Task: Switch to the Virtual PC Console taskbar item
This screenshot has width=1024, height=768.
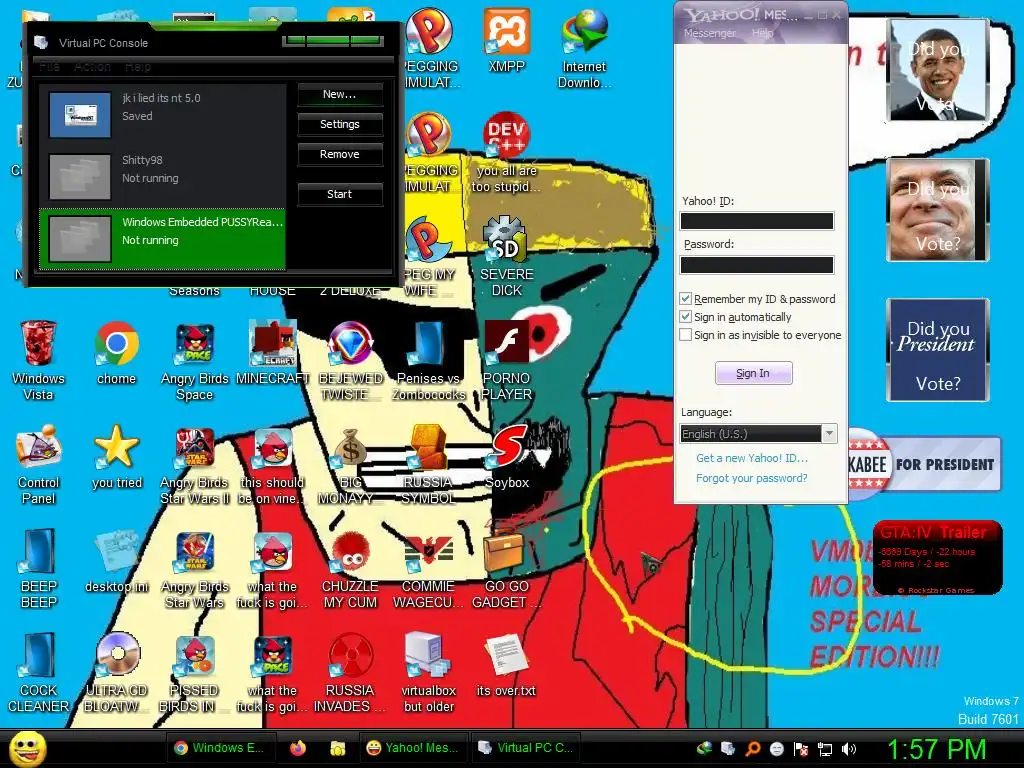Action: click(x=526, y=748)
